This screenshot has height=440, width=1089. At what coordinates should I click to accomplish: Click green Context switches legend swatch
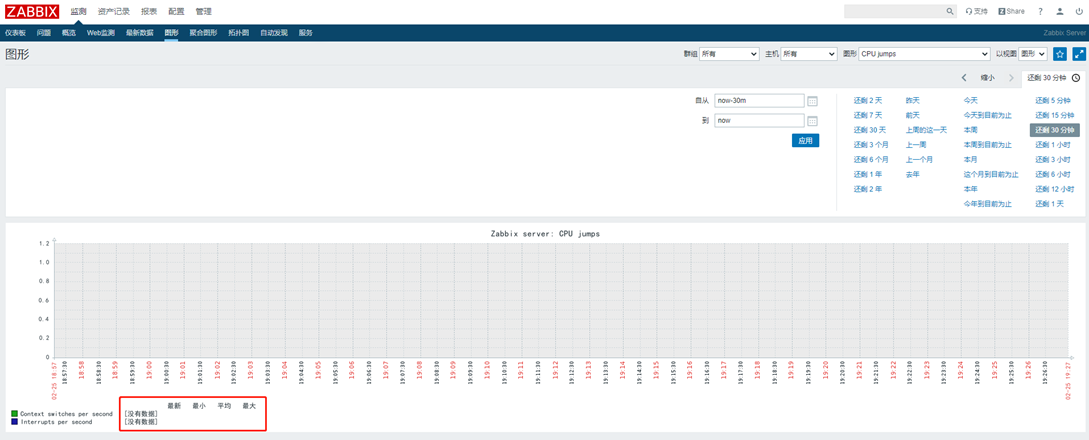coord(14,413)
